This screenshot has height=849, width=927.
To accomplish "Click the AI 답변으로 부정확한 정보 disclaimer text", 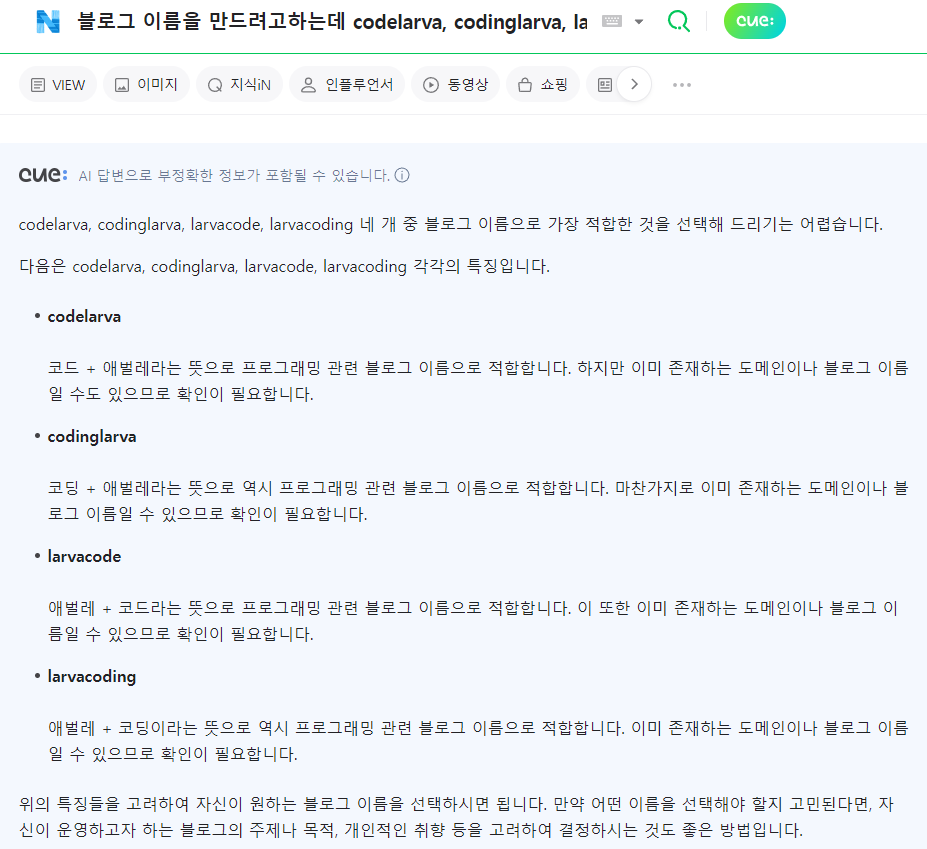I will pos(234,176).
